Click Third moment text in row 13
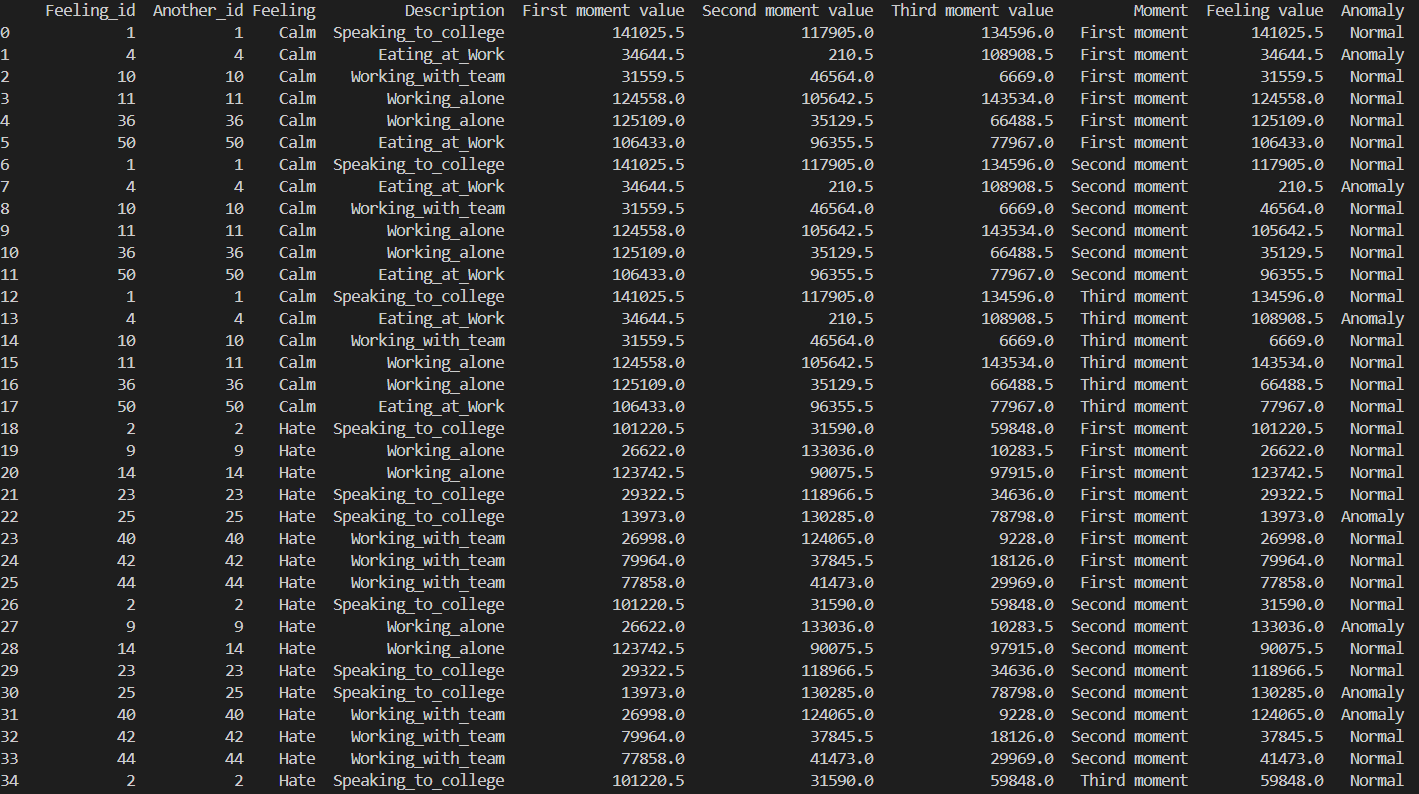The height and width of the screenshot is (794, 1419). click(x=1133, y=319)
